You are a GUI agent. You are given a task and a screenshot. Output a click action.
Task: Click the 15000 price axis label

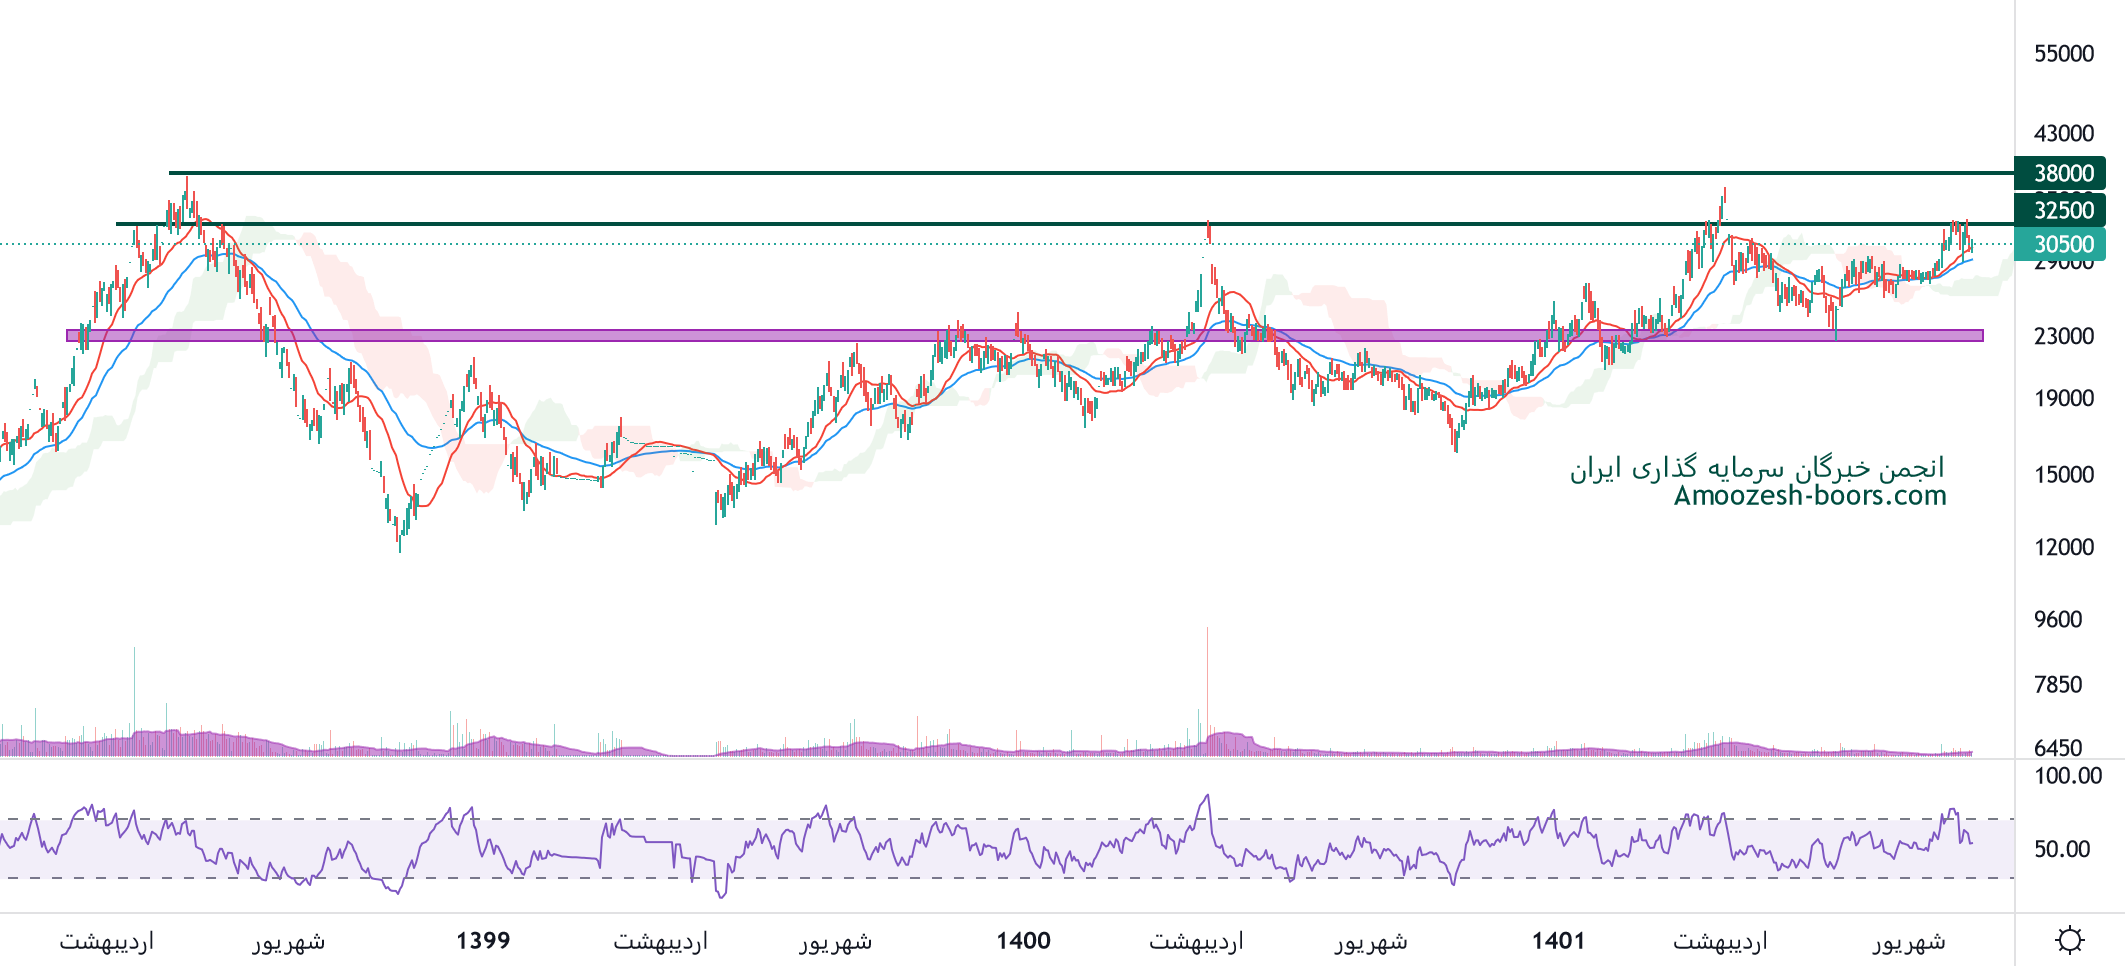2063,474
